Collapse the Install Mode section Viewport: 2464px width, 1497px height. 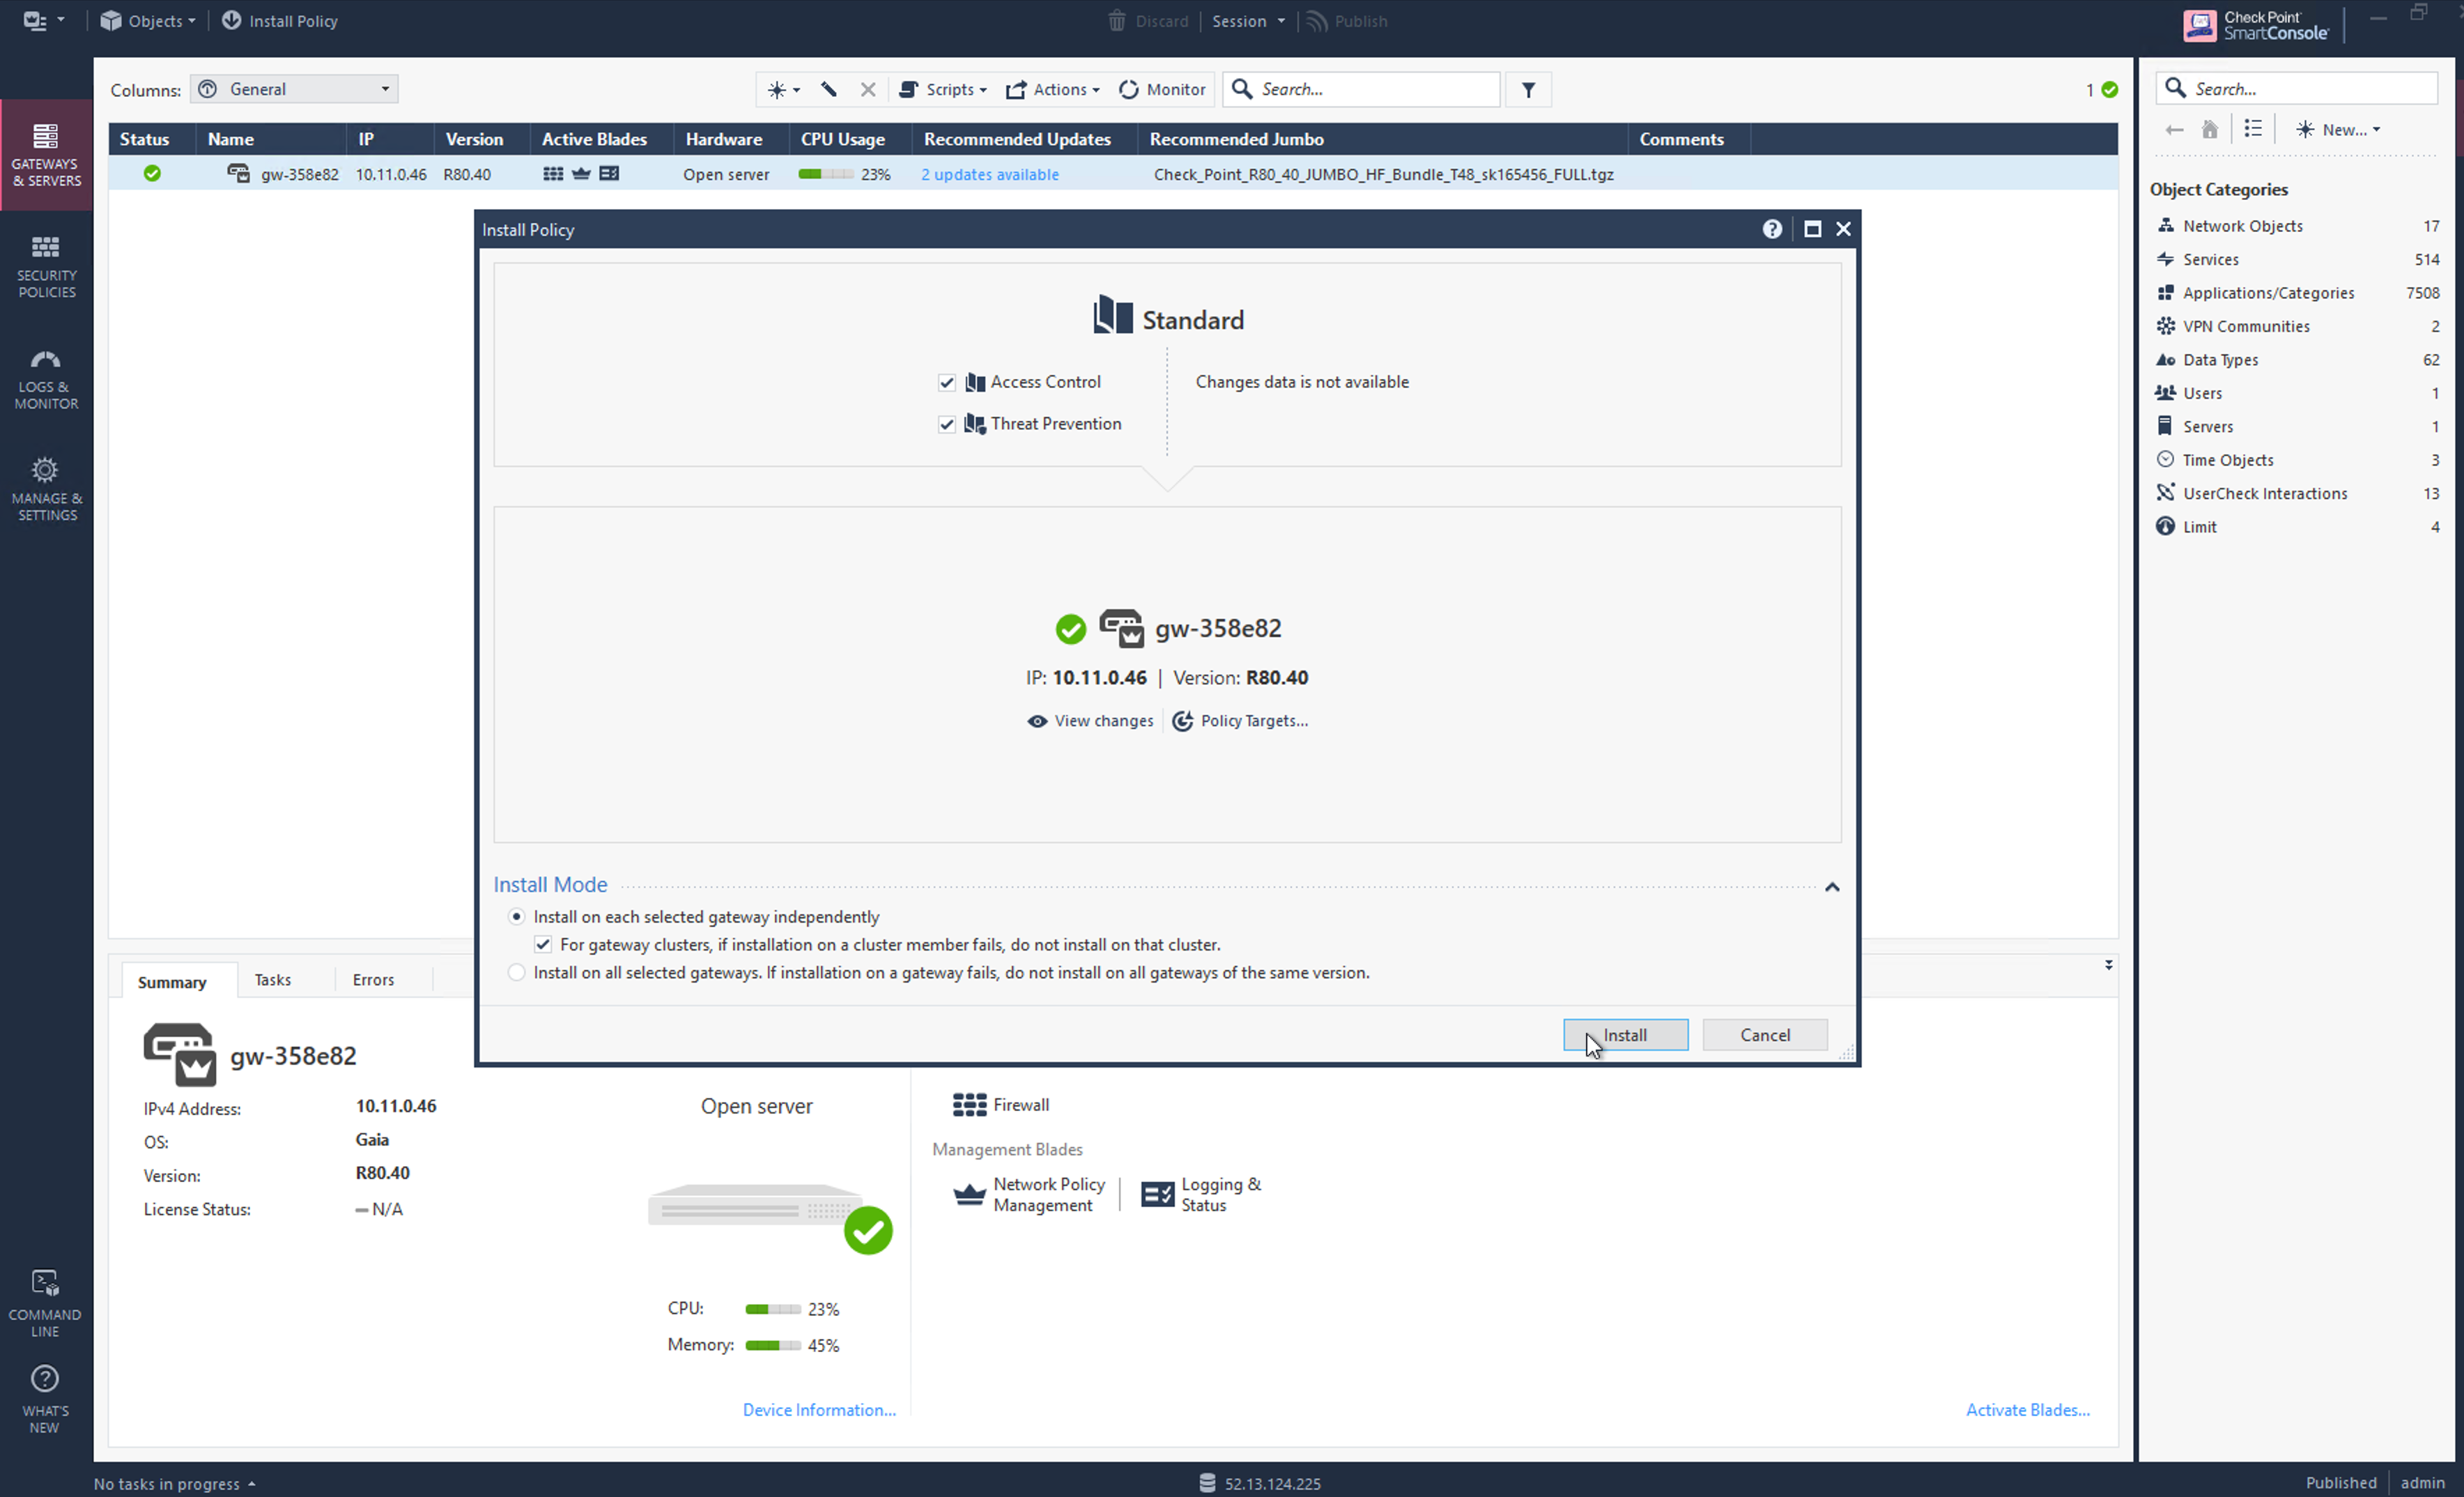[1833, 887]
